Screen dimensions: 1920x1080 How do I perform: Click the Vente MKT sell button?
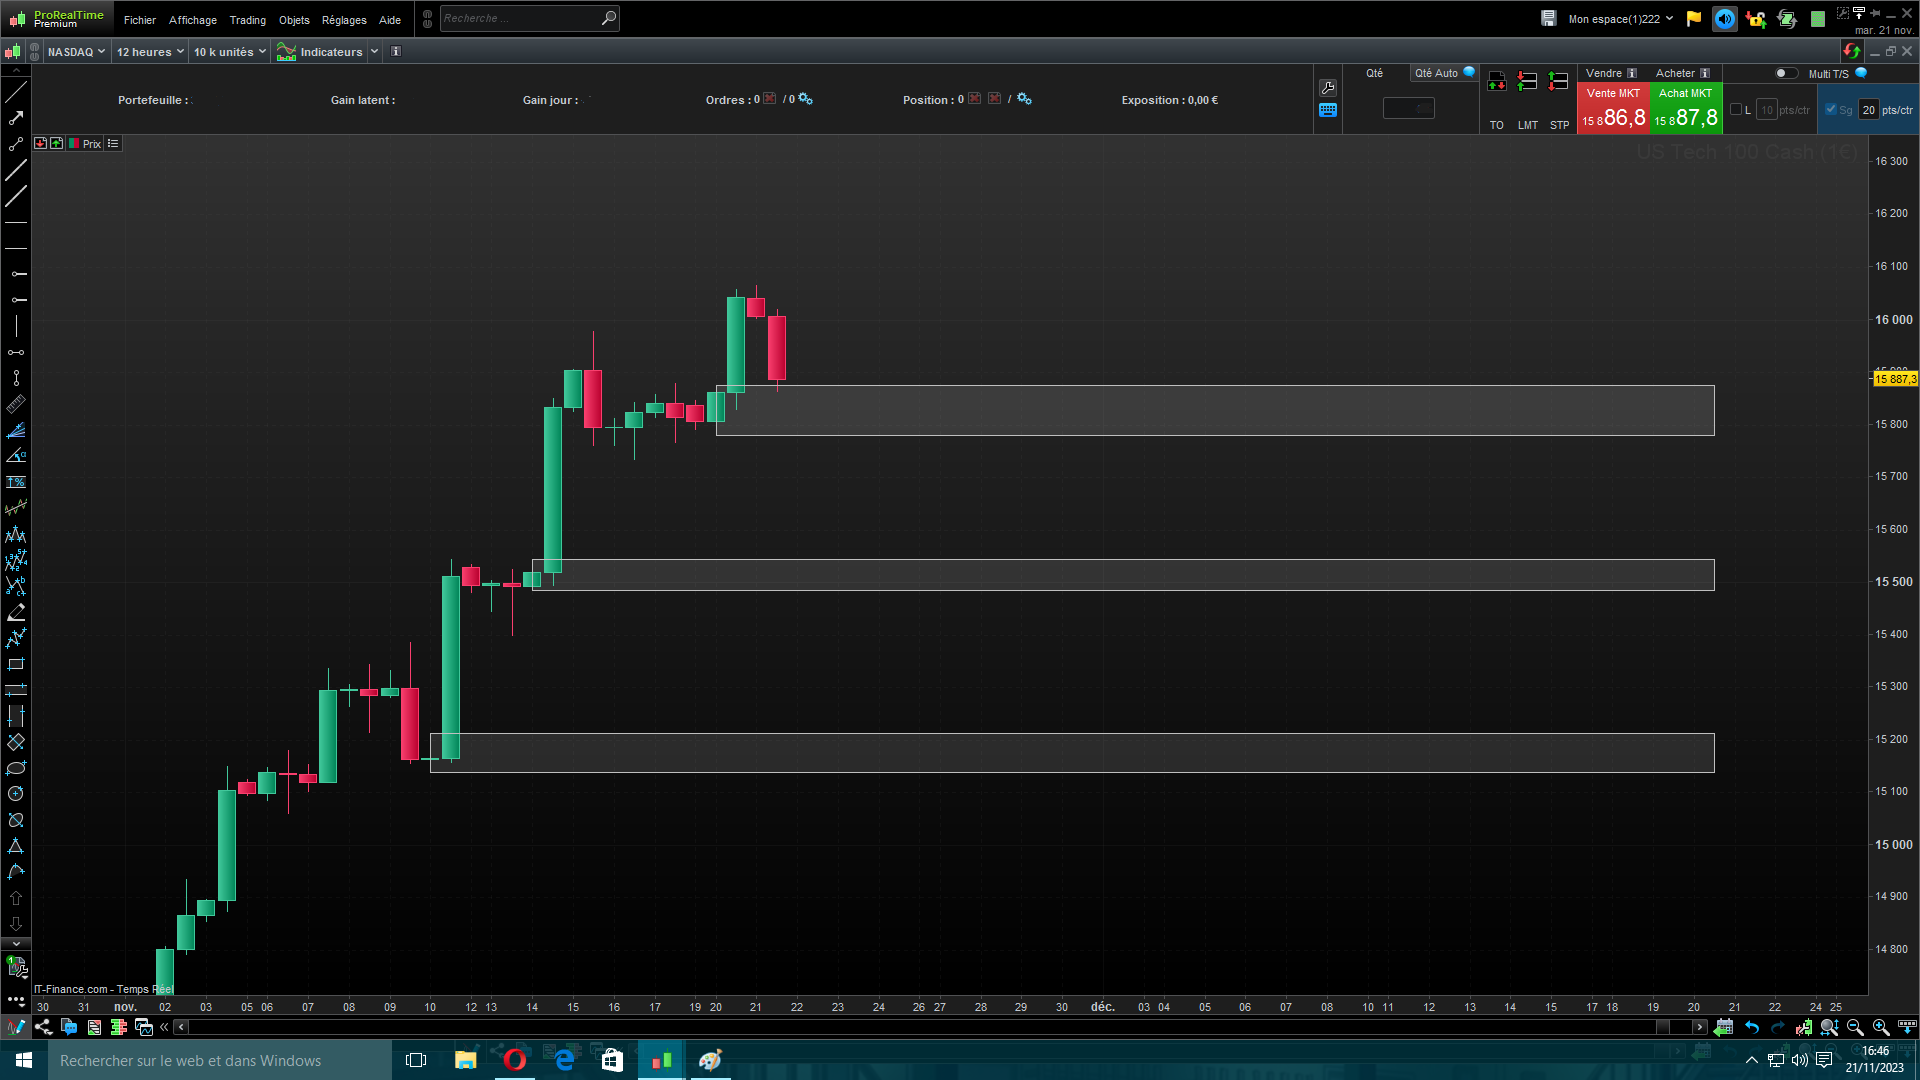(x=1613, y=108)
